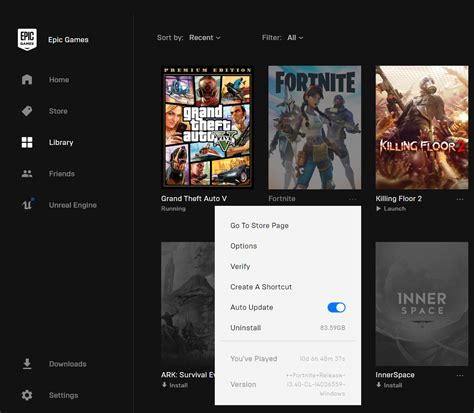Click the Grand Theft Auto V cover

207,127
